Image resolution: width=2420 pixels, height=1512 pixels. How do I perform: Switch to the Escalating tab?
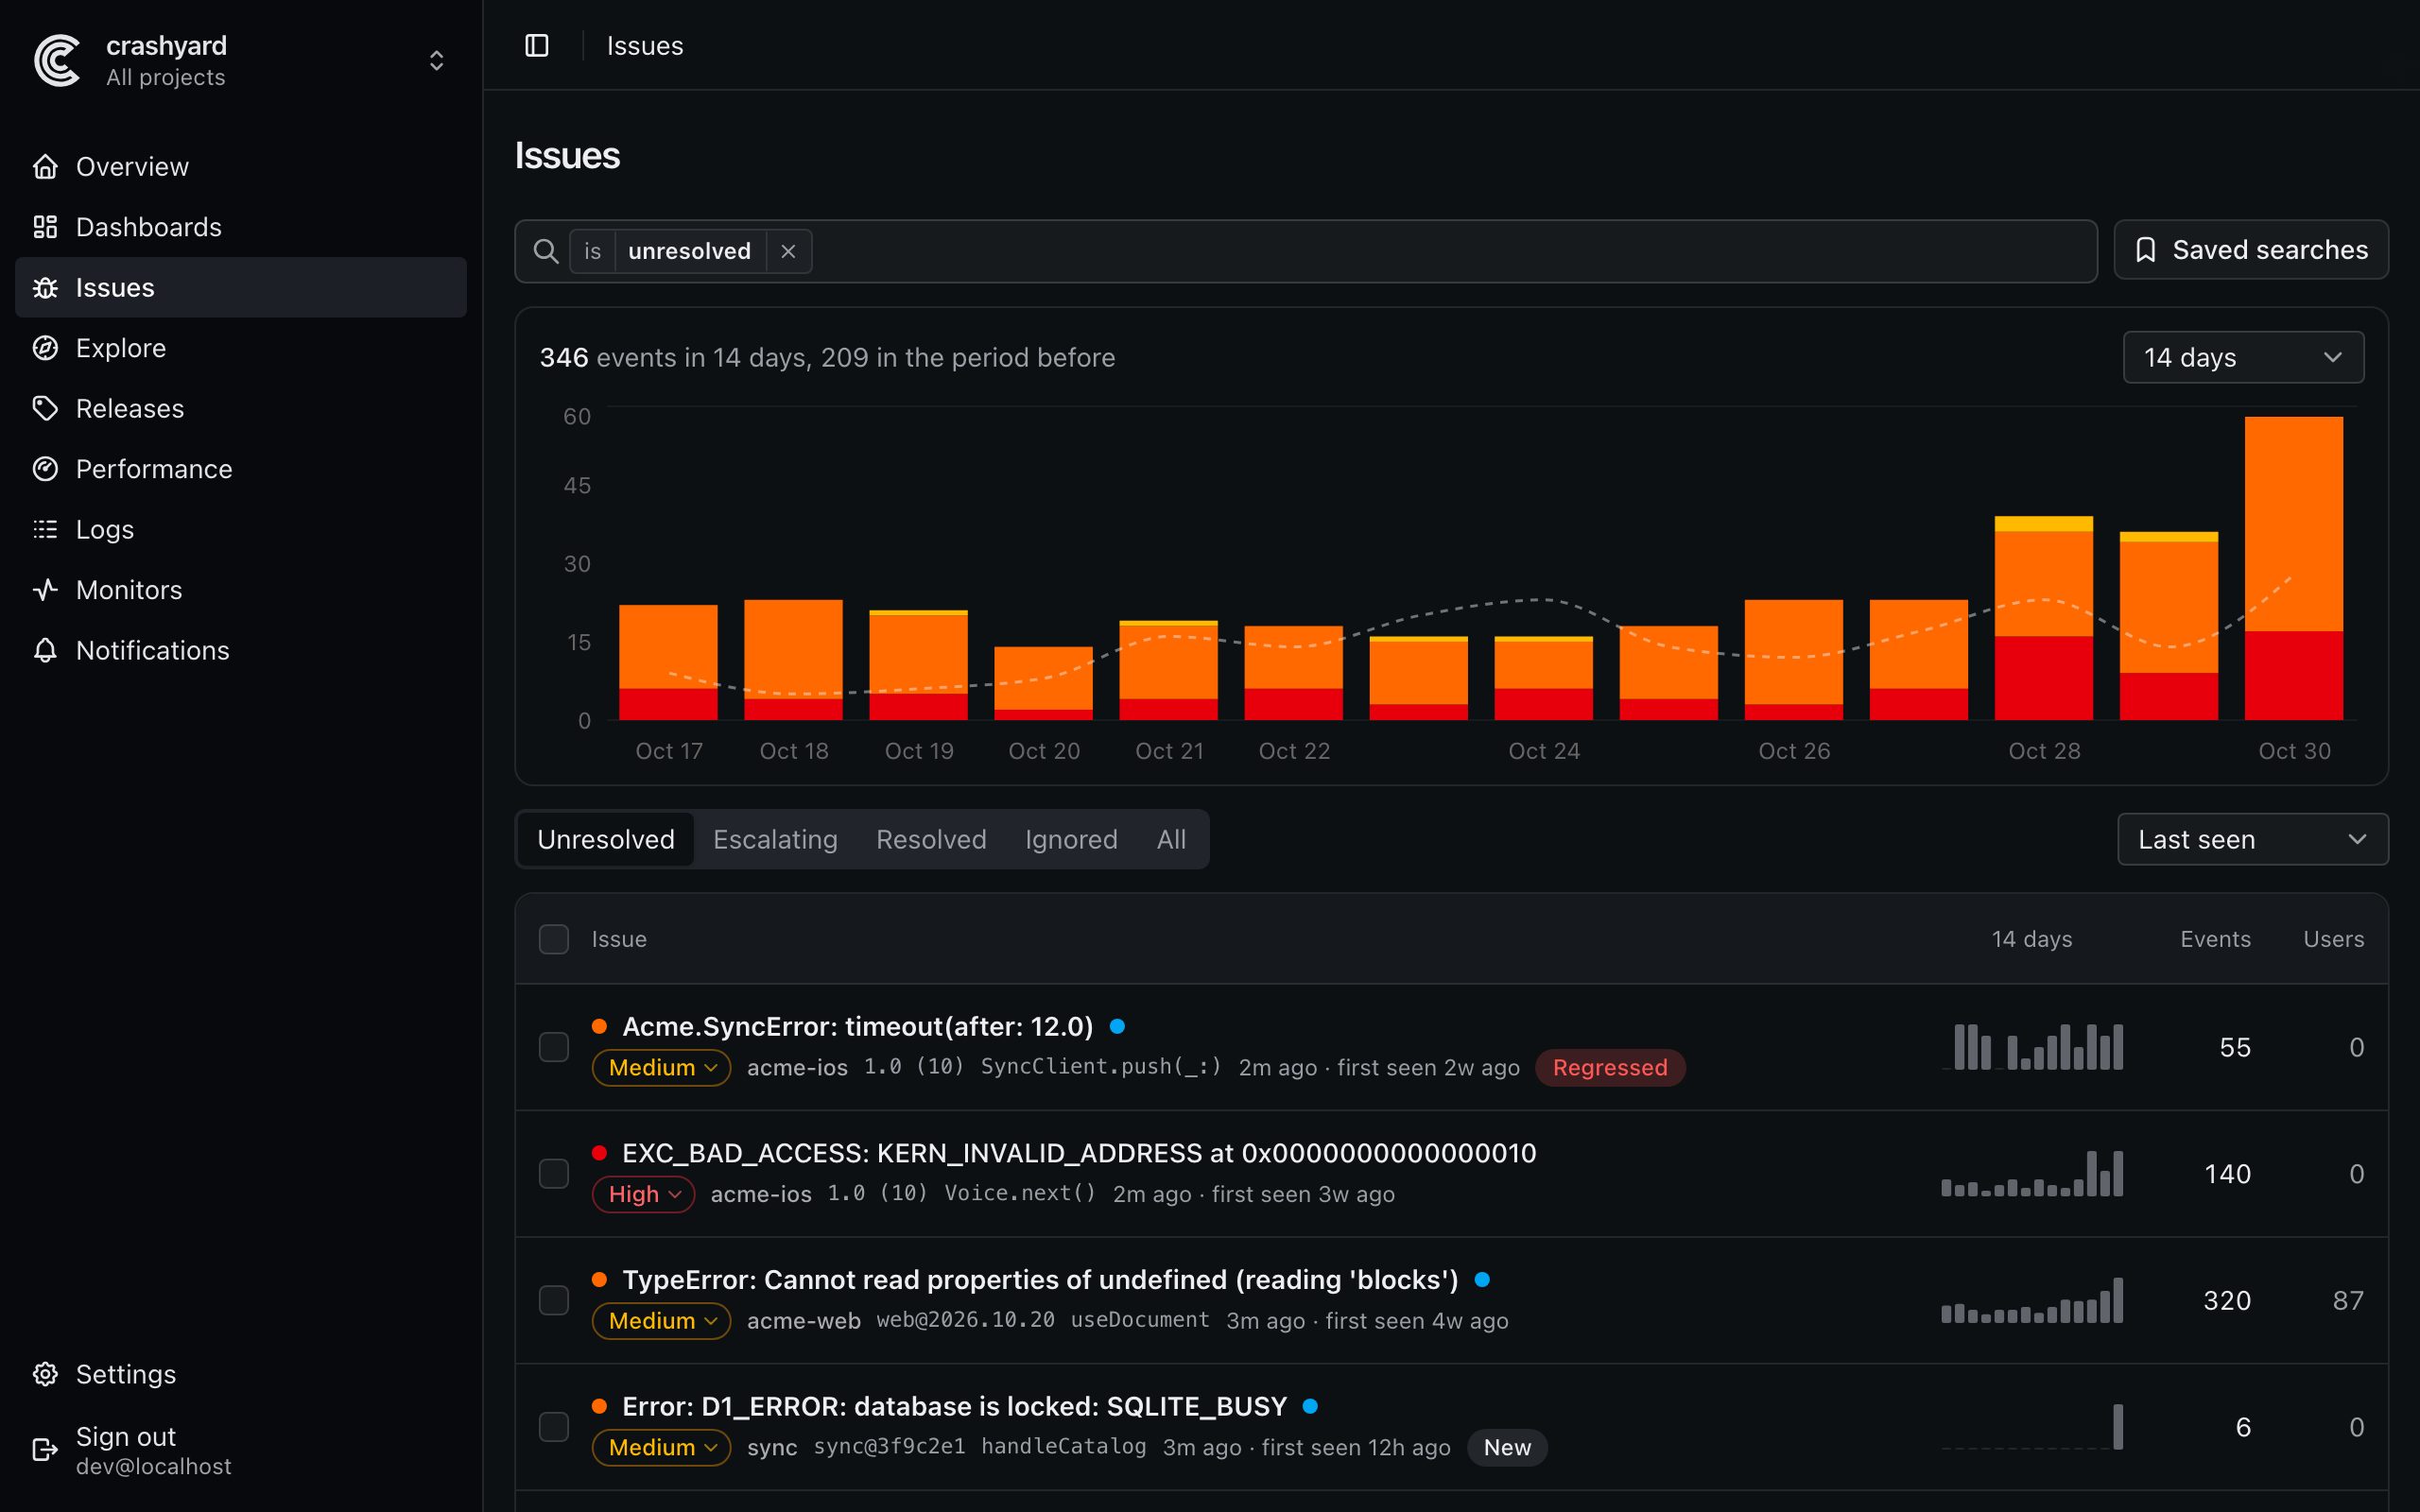[x=775, y=839]
